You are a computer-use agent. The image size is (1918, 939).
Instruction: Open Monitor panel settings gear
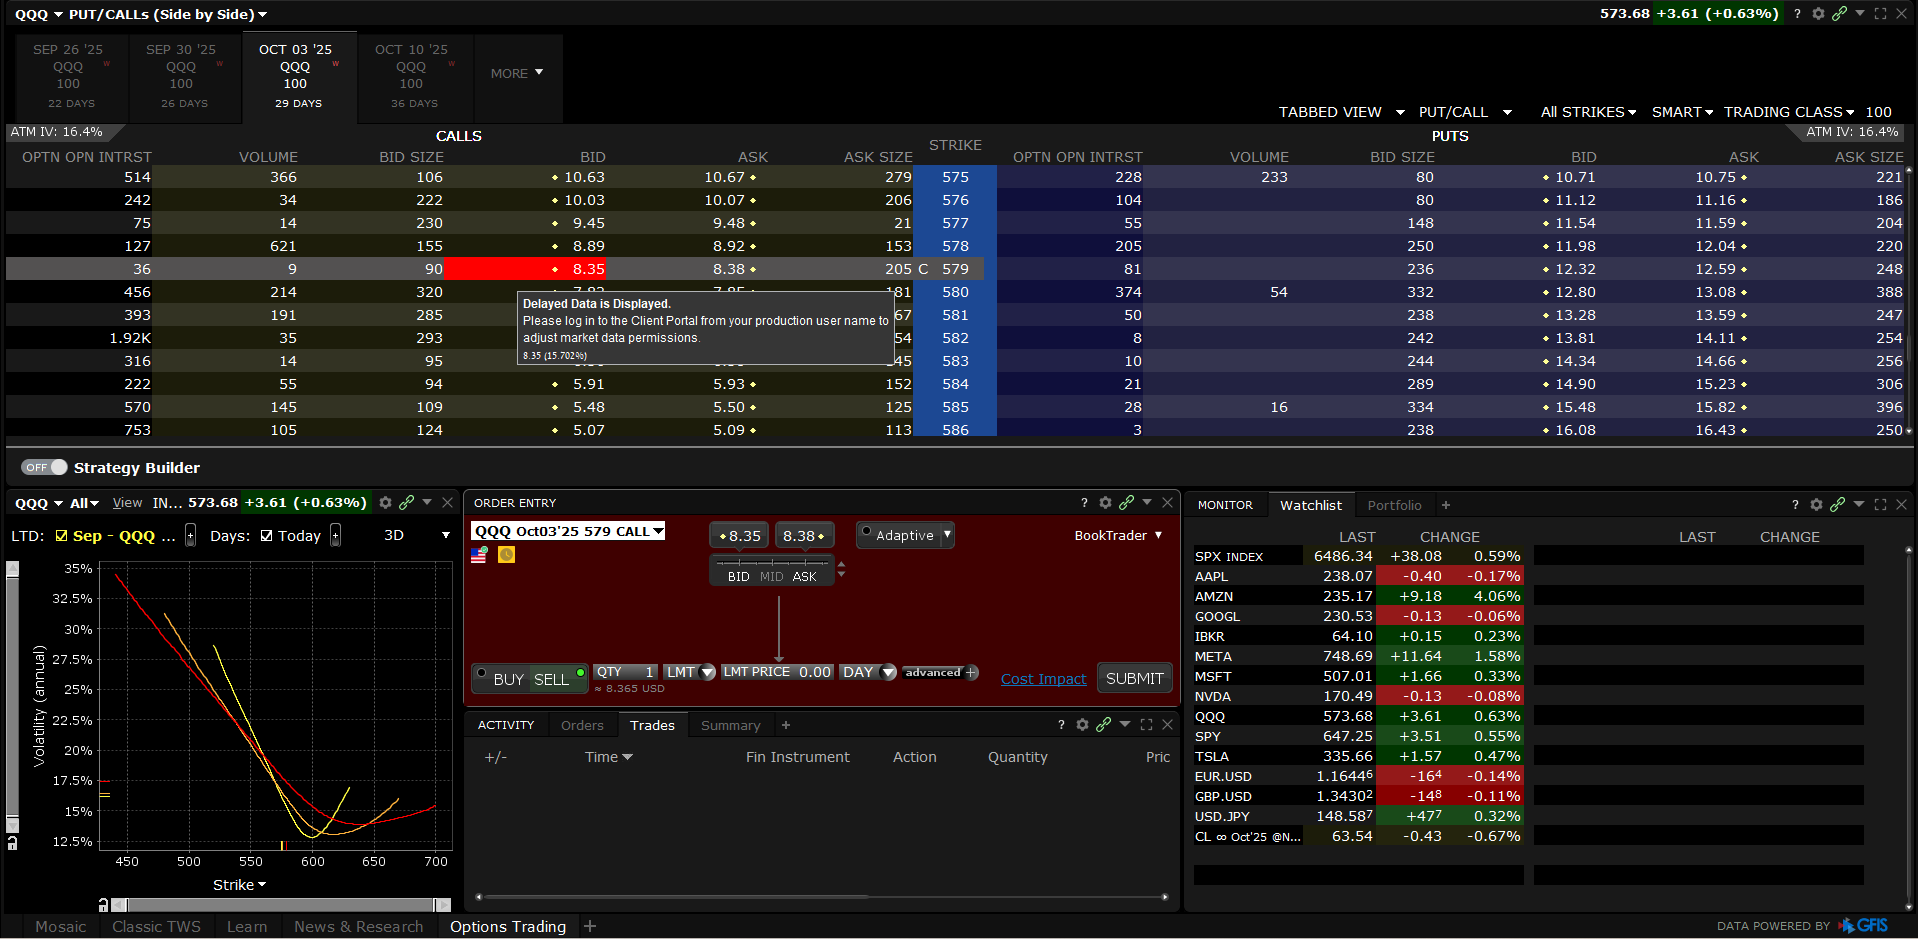click(1816, 504)
